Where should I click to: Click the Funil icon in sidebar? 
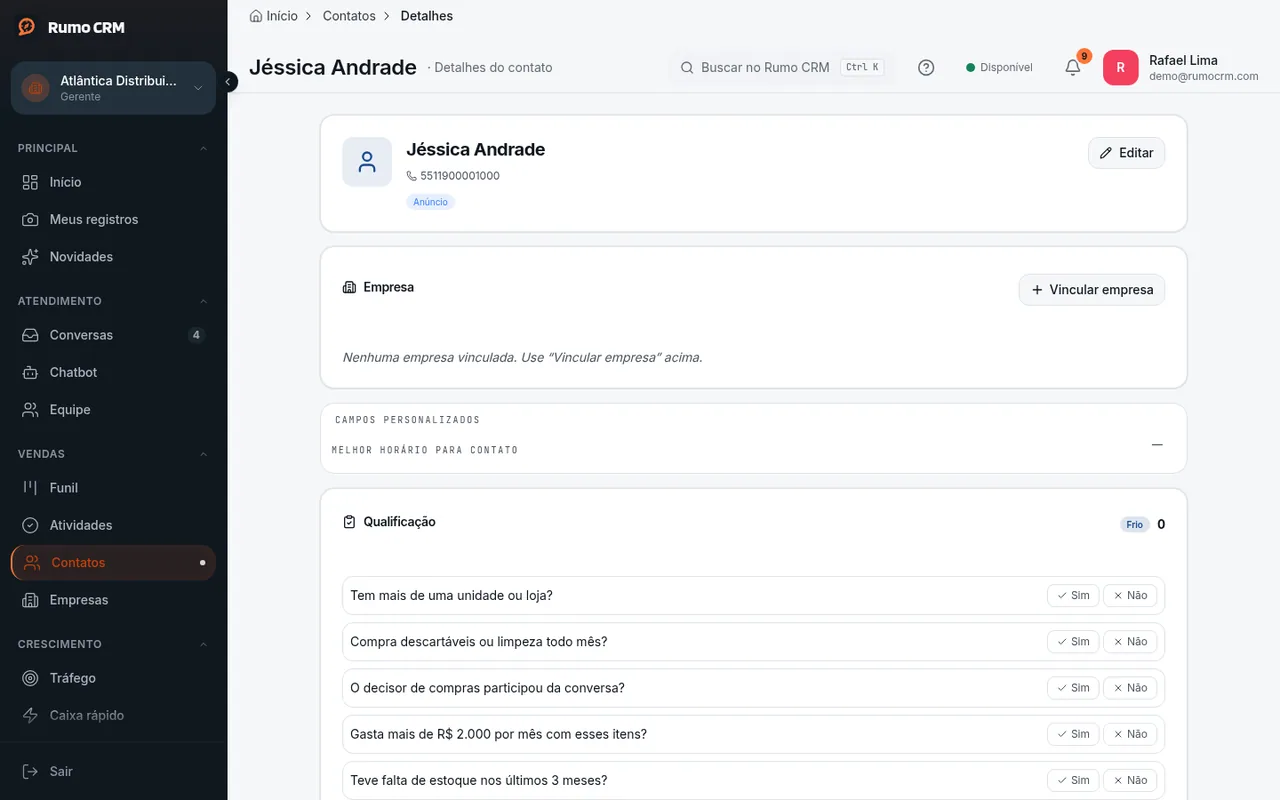pyautogui.click(x=31, y=488)
